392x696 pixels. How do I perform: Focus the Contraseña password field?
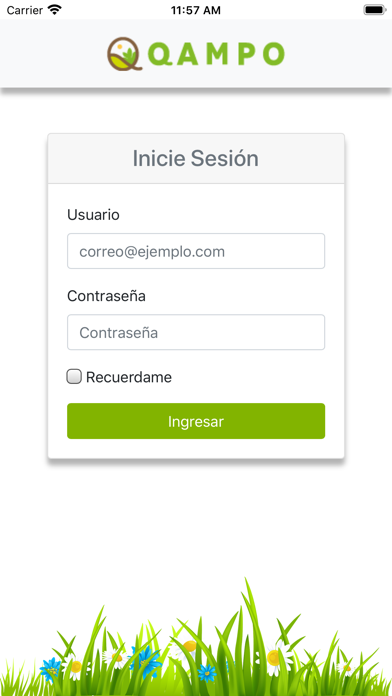click(x=196, y=332)
